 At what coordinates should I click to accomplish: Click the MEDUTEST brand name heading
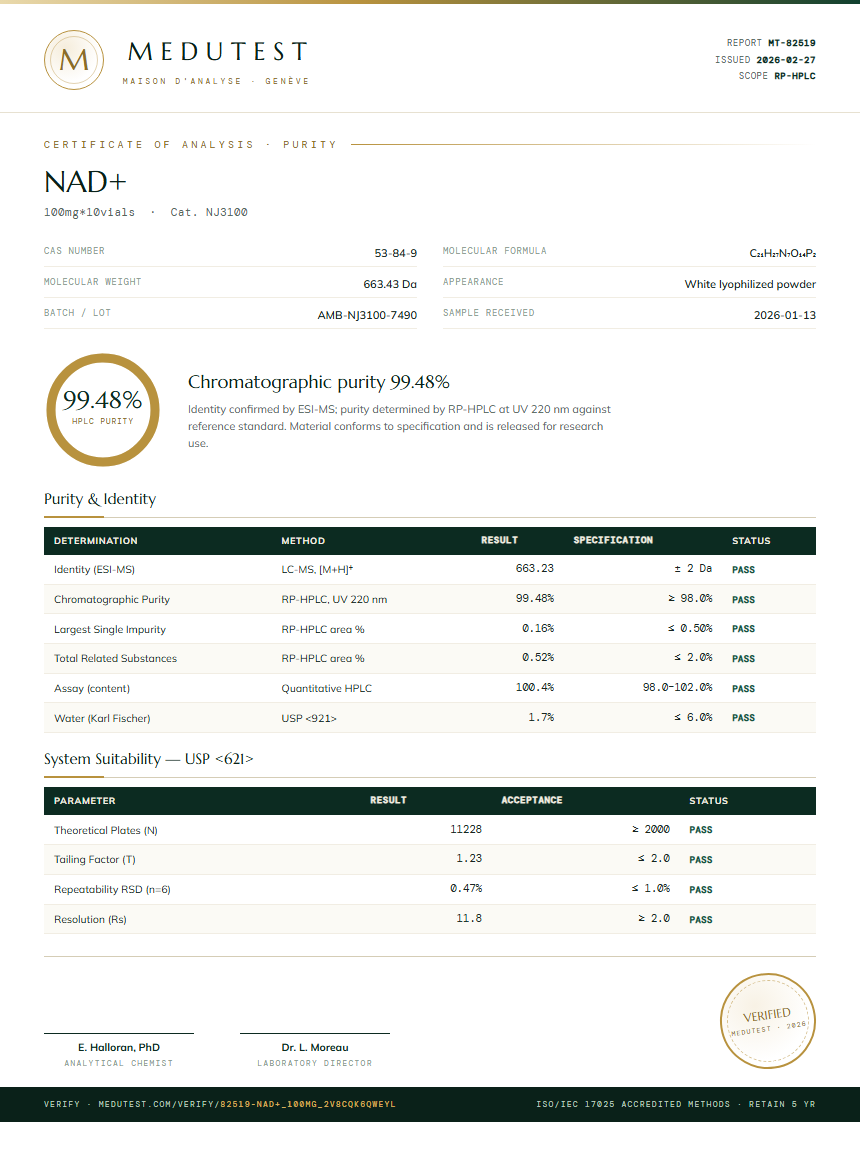coord(217,51)
